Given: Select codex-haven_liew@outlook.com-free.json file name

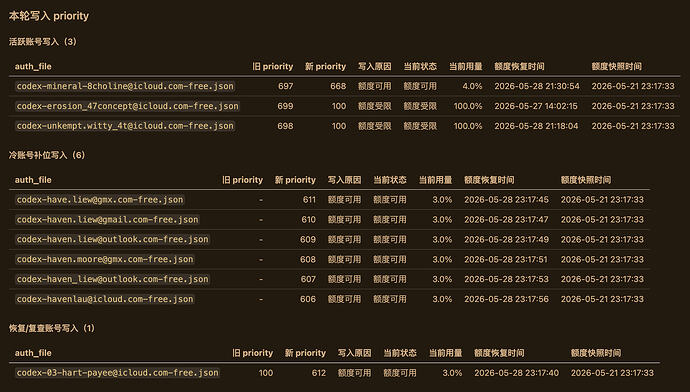Looking at the screenshot, I should pos(112,279).
